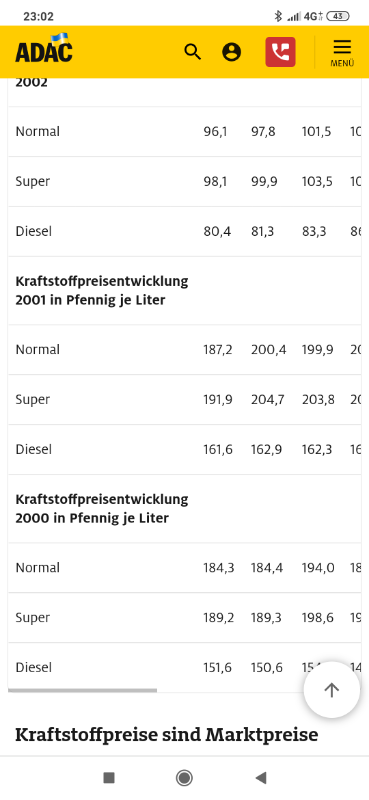
Task: Click the Kraftstoffpreisentwicklung 2001 in Pfennig heading
Action: point(102,290)
